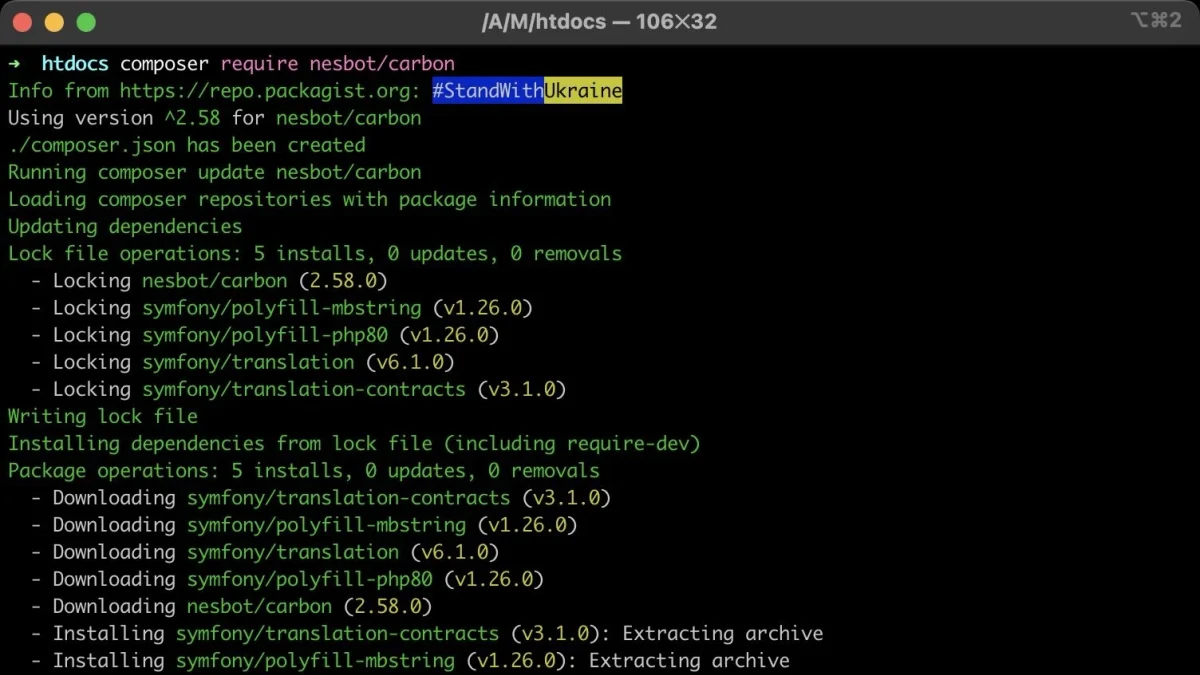Click the htdocs directory name in the prompt

pos(75,64)
